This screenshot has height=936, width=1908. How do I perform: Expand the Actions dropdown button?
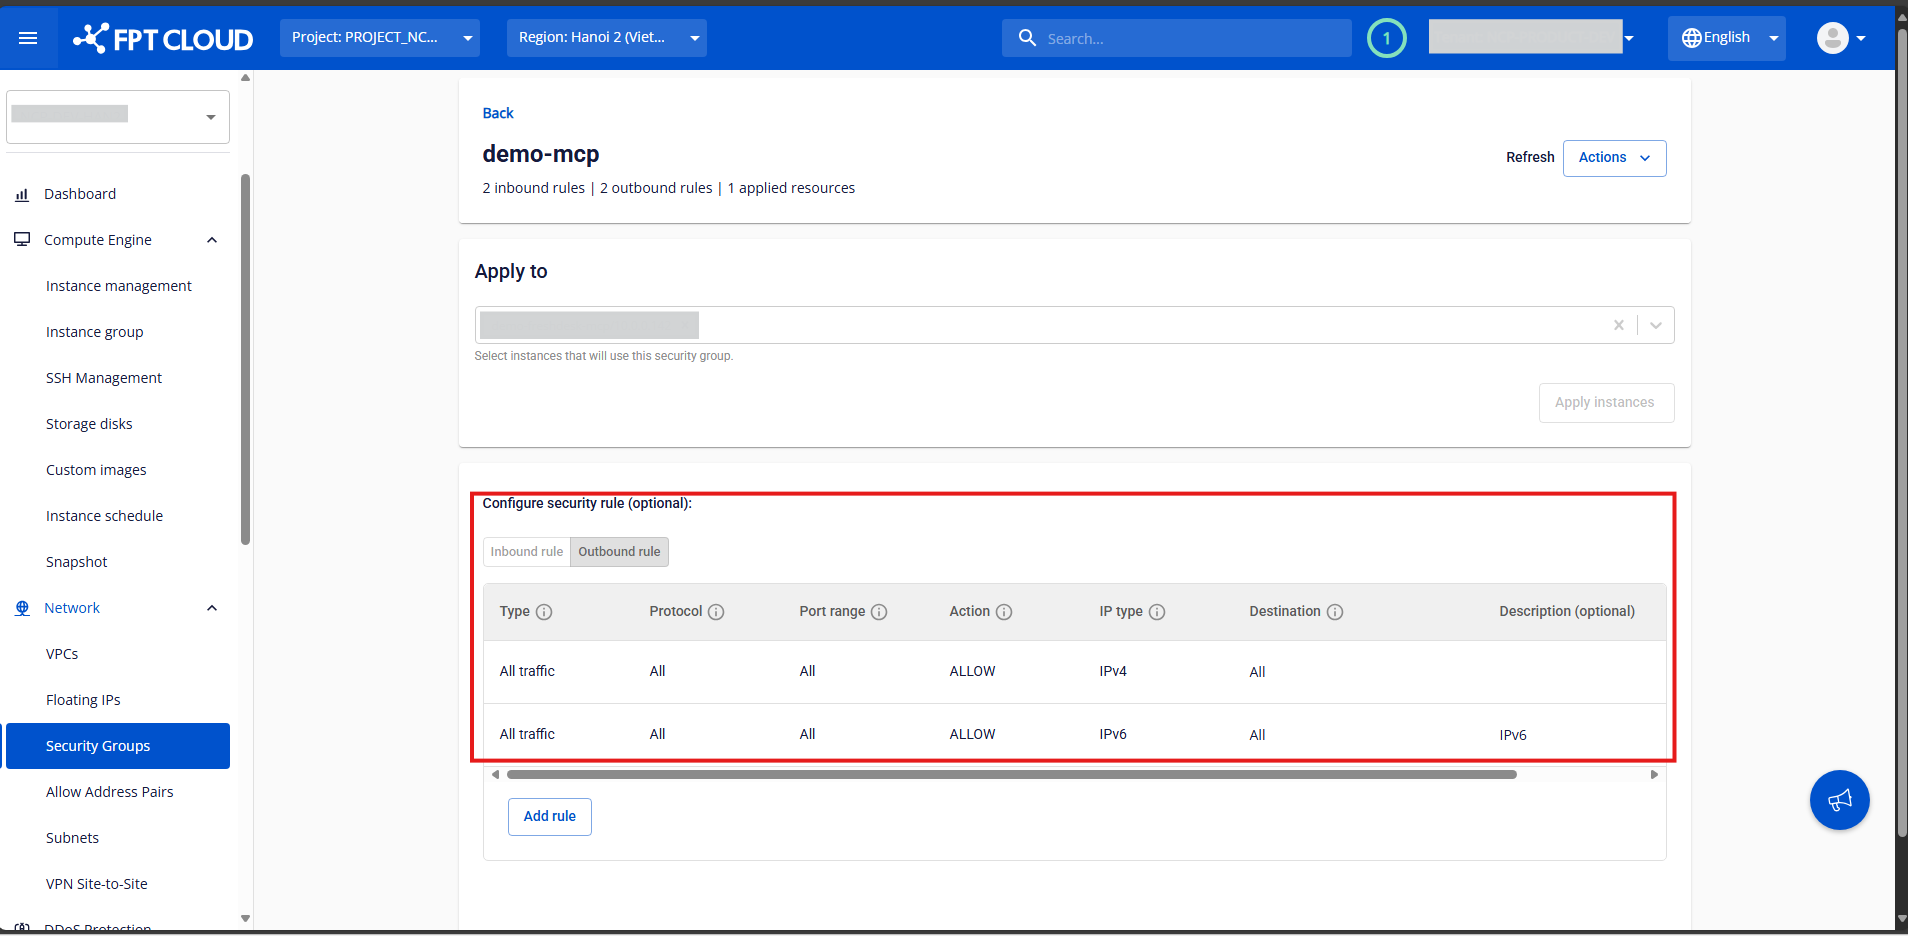coord(1614,158)
